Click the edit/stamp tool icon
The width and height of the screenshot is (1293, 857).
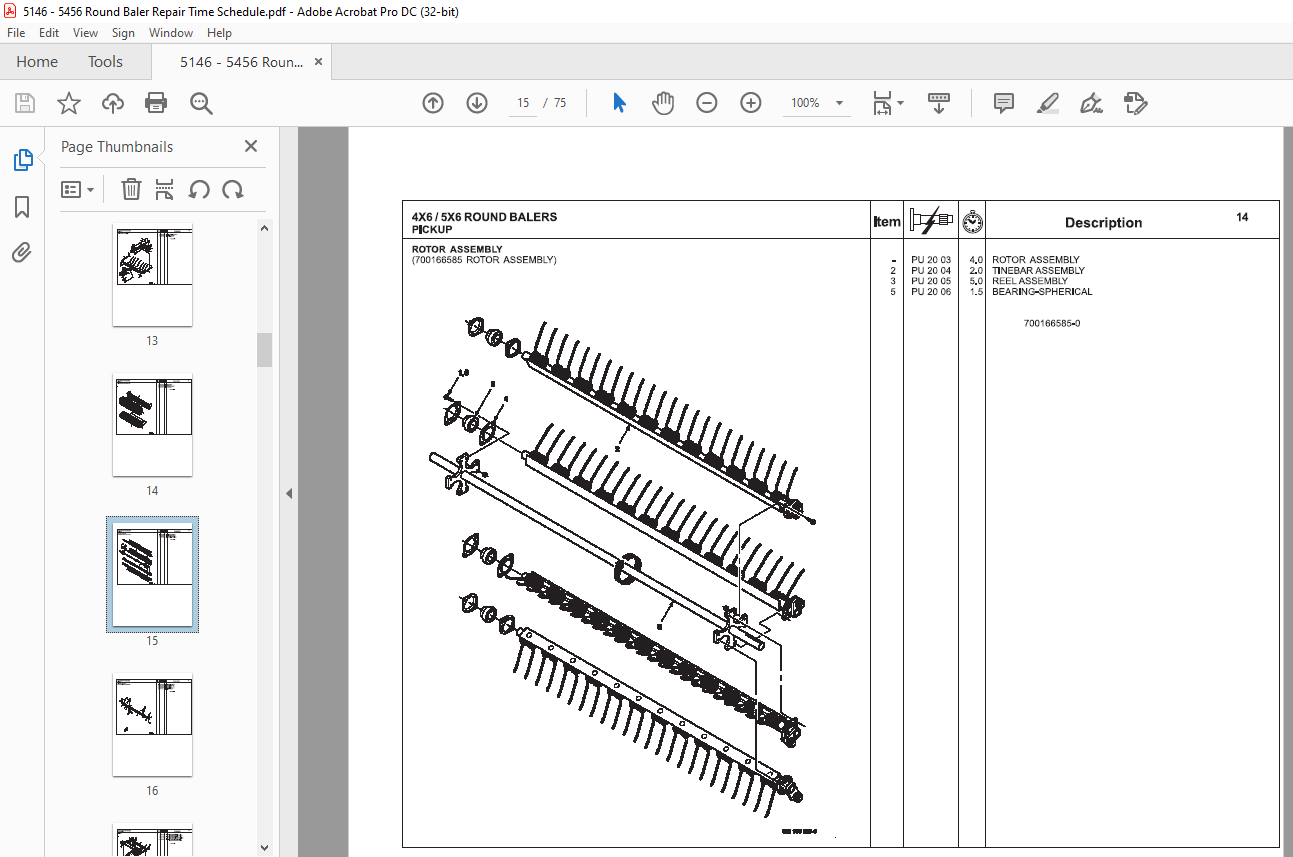(1135, 103)
